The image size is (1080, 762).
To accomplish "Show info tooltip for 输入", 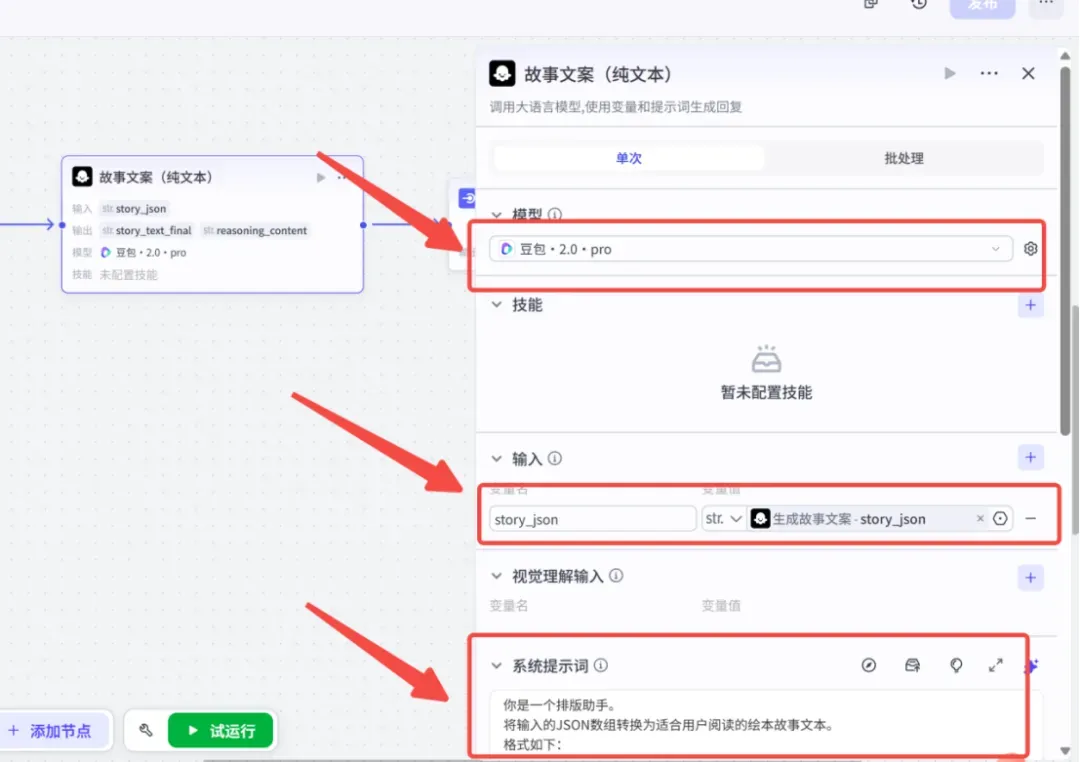I will pyautogui.click(x=554, y=458).
